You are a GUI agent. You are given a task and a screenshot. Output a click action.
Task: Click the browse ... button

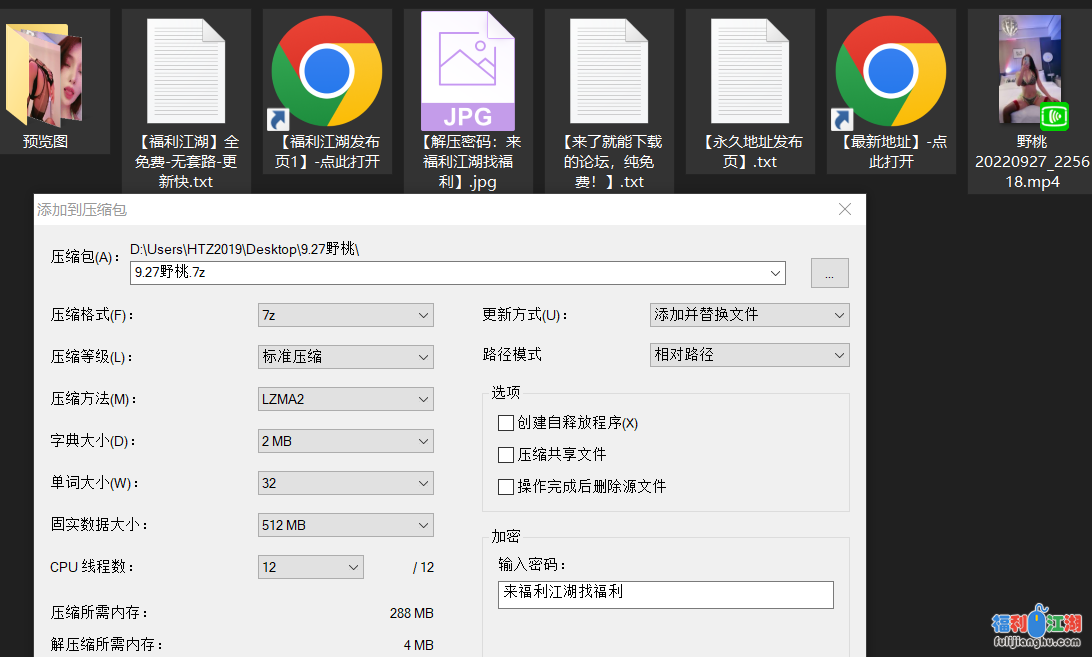(x=829, y=272)
